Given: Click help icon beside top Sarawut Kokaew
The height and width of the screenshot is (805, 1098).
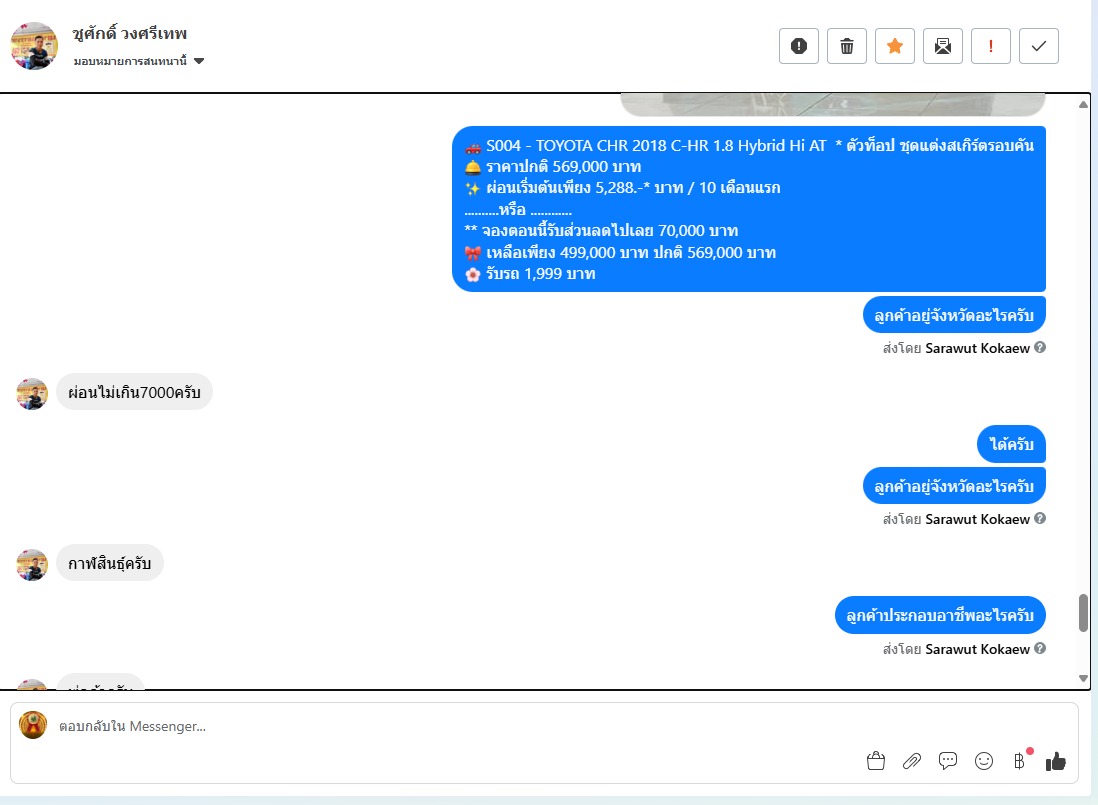Looking at the screenshot, I should pos(1040,347).
